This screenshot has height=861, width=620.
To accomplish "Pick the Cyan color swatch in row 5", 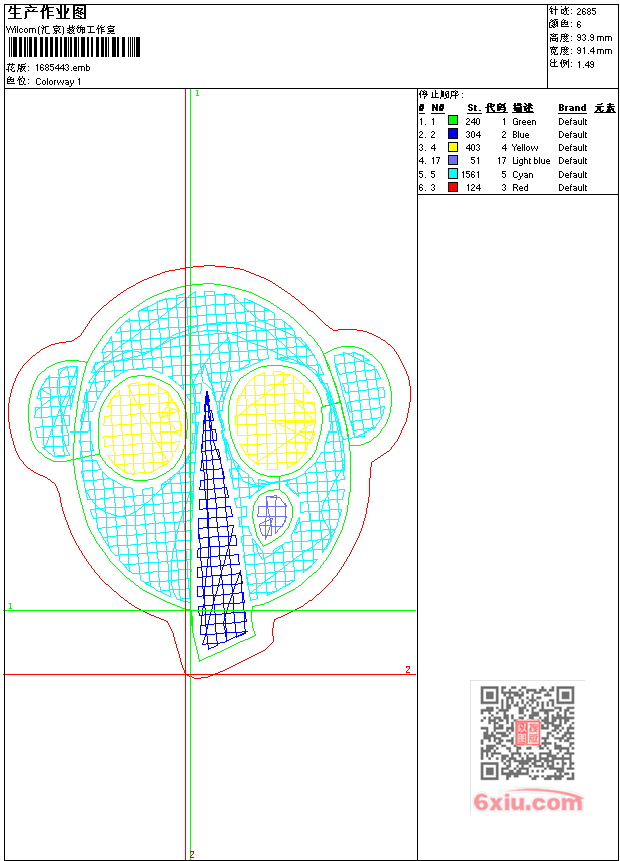I will [453, 174].
